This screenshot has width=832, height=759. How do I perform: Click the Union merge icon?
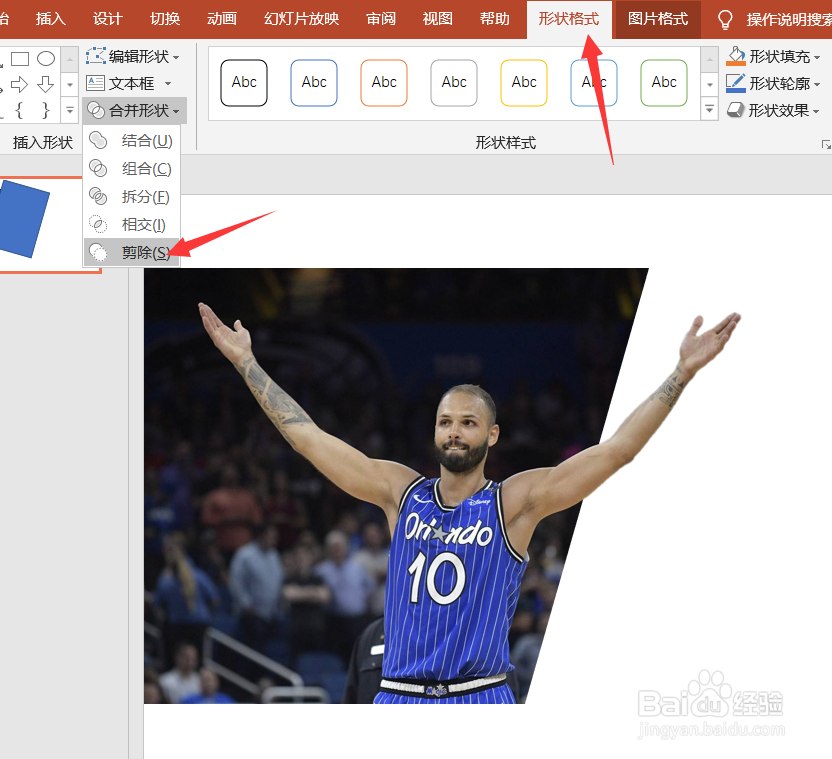[x=98, y=141]
